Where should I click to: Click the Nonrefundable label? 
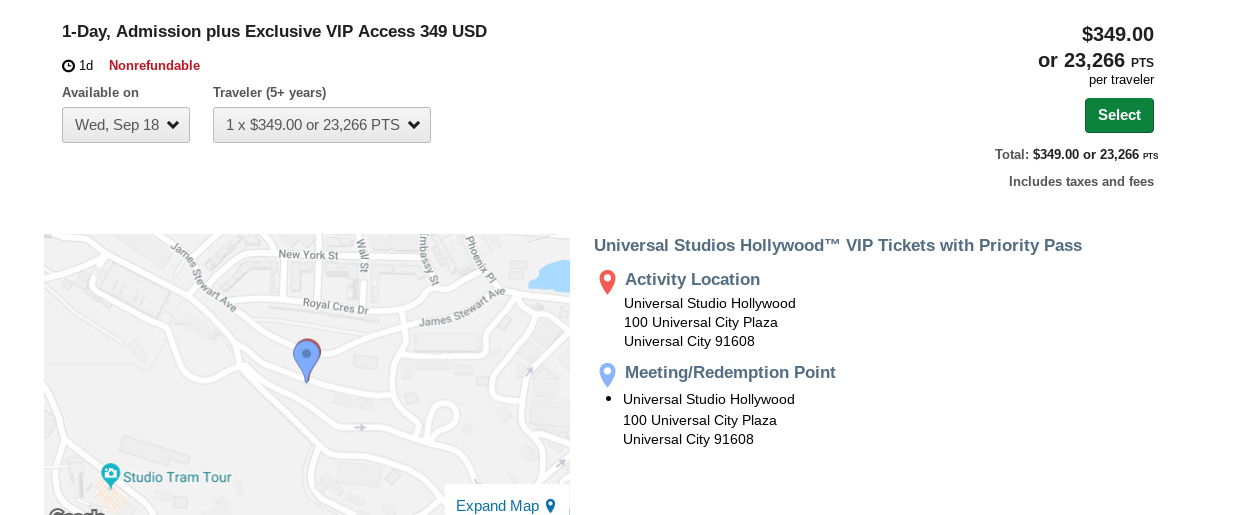click(x=154, y=66)
